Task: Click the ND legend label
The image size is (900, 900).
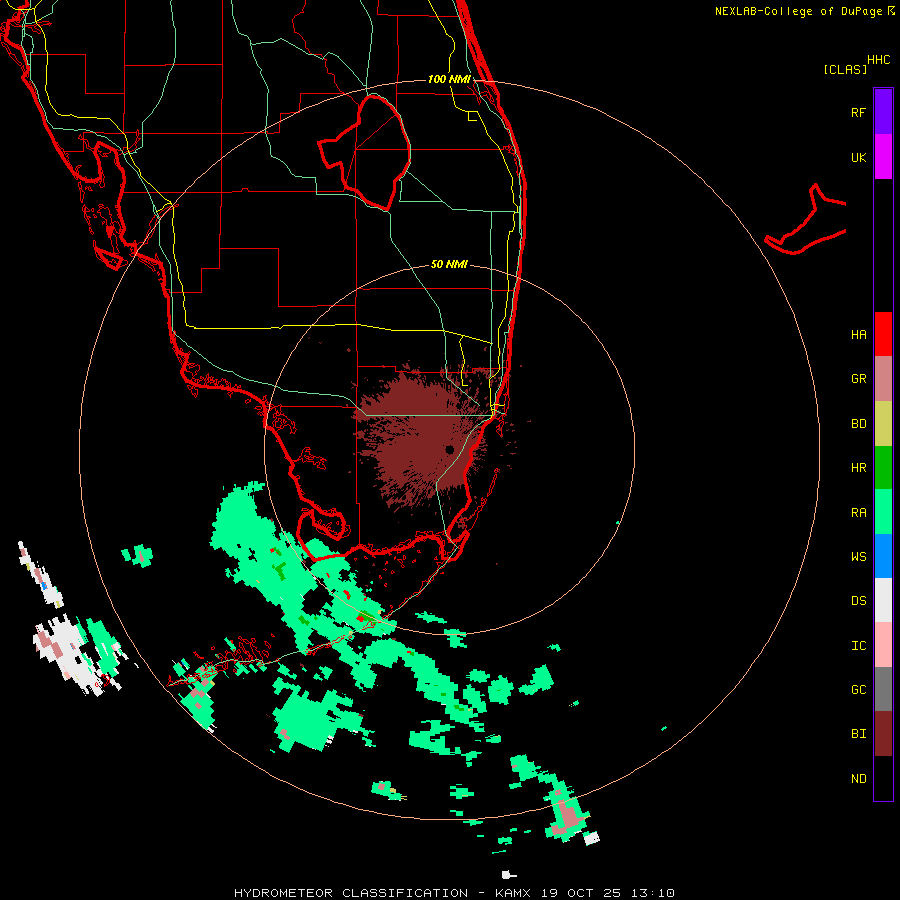Action: [x=858, y=779]
